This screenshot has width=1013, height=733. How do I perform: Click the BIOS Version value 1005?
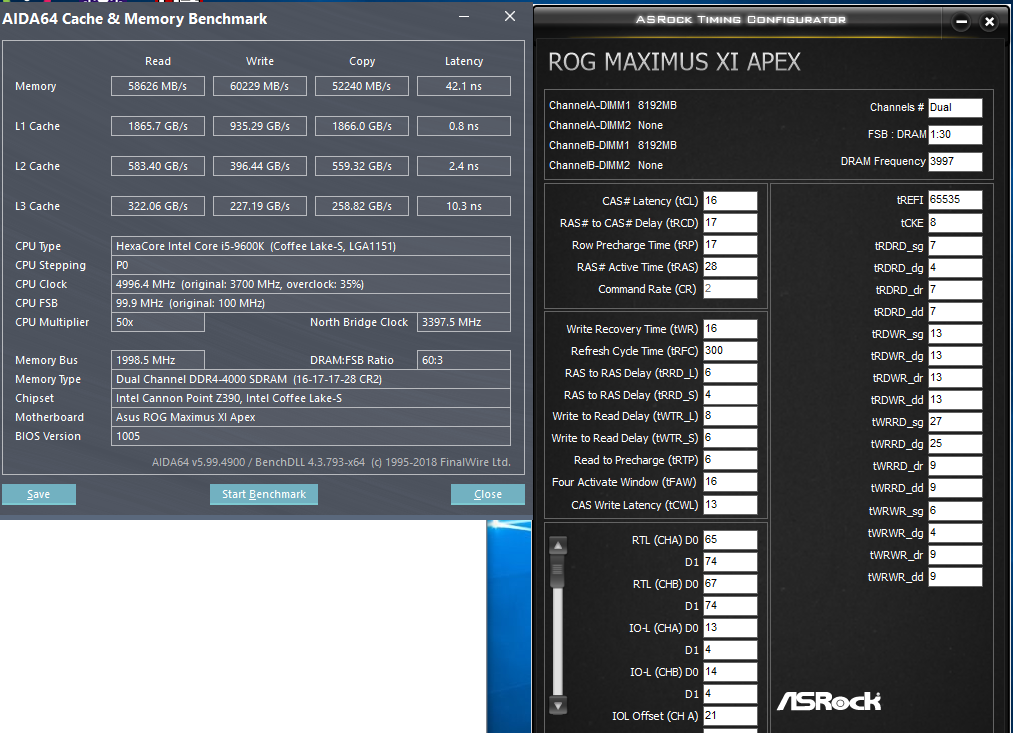pos(311,437)
